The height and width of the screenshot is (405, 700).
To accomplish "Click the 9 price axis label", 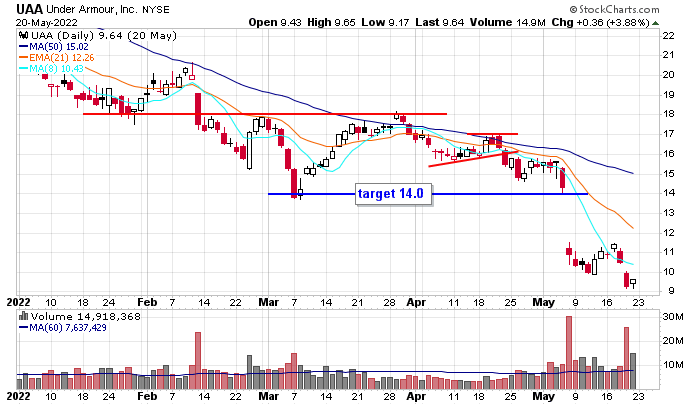I will tap(671, 291).
